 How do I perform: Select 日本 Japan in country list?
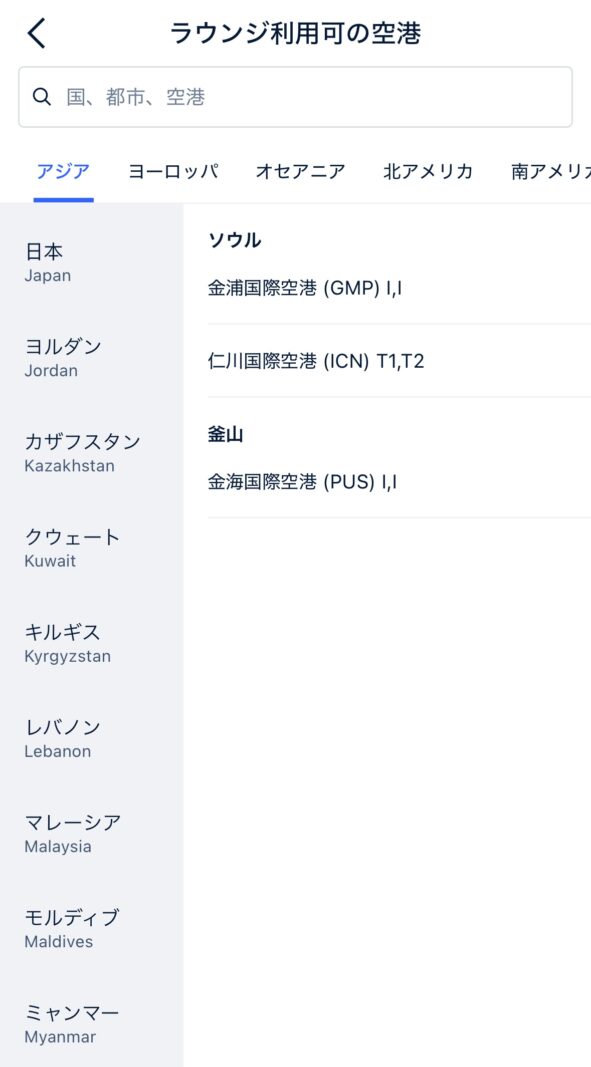(x=91, y=263)
